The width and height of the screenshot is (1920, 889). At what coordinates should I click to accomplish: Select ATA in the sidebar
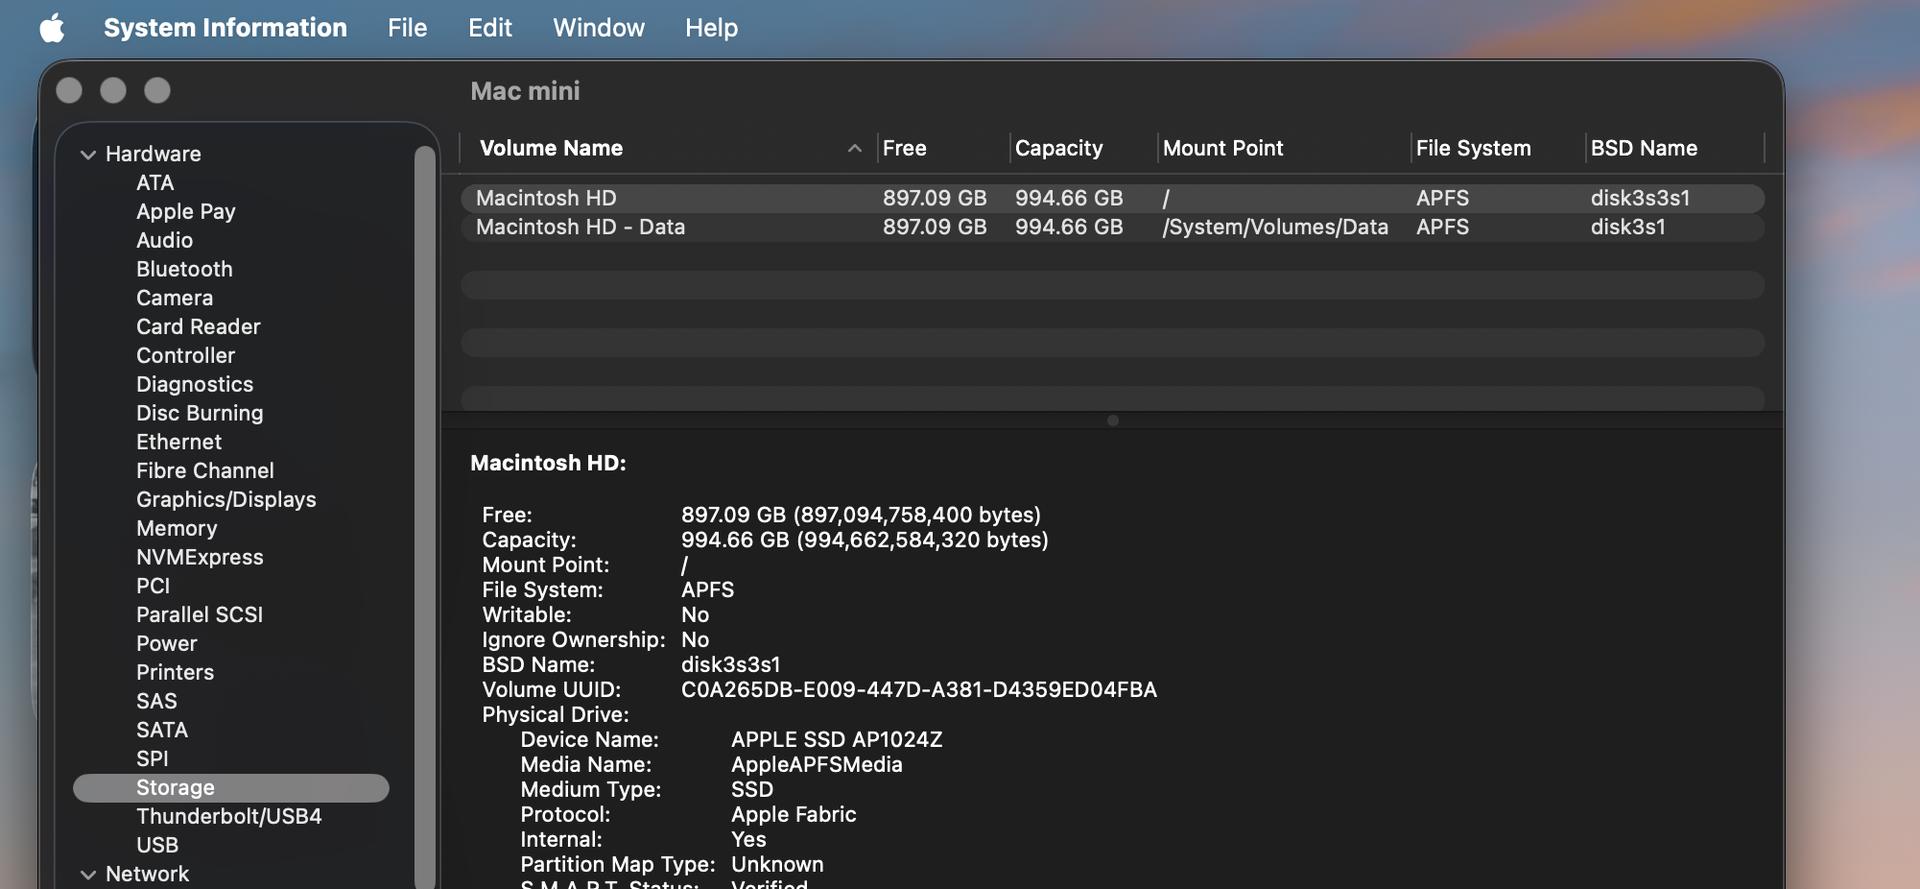155,183
